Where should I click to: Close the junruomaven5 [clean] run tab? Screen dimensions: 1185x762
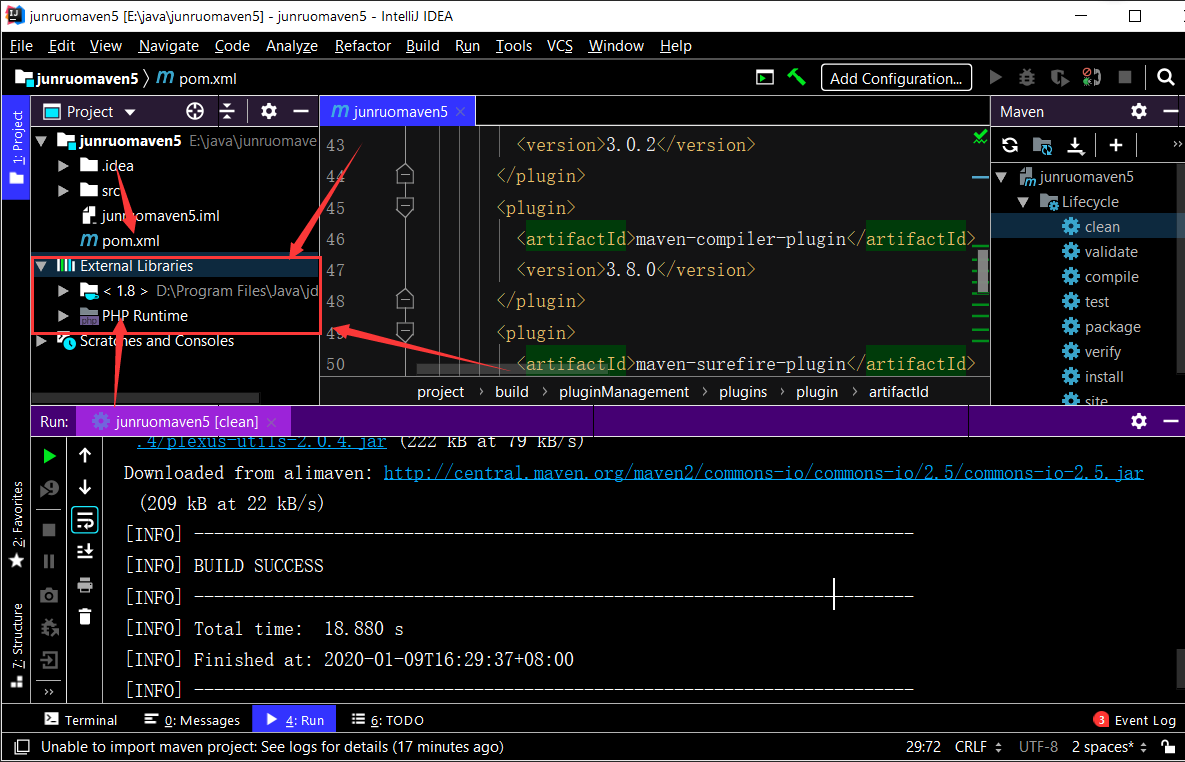pyautogui.click(x=273, y=422)
